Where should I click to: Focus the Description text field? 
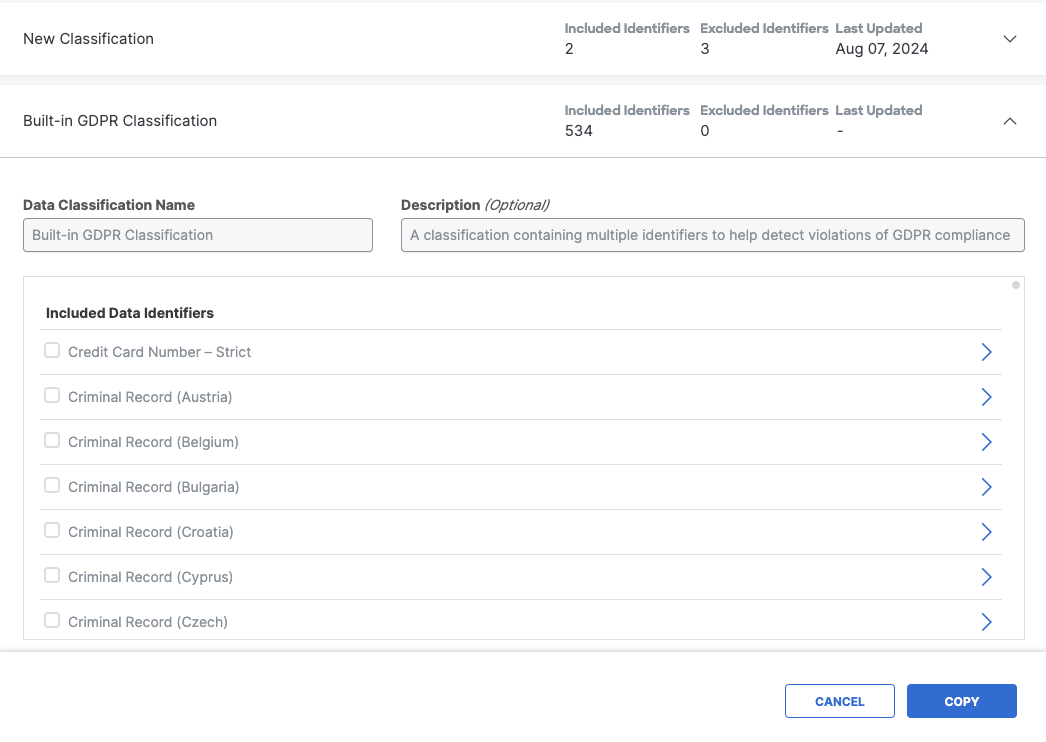pyautogui.click(x=712, y=235)
